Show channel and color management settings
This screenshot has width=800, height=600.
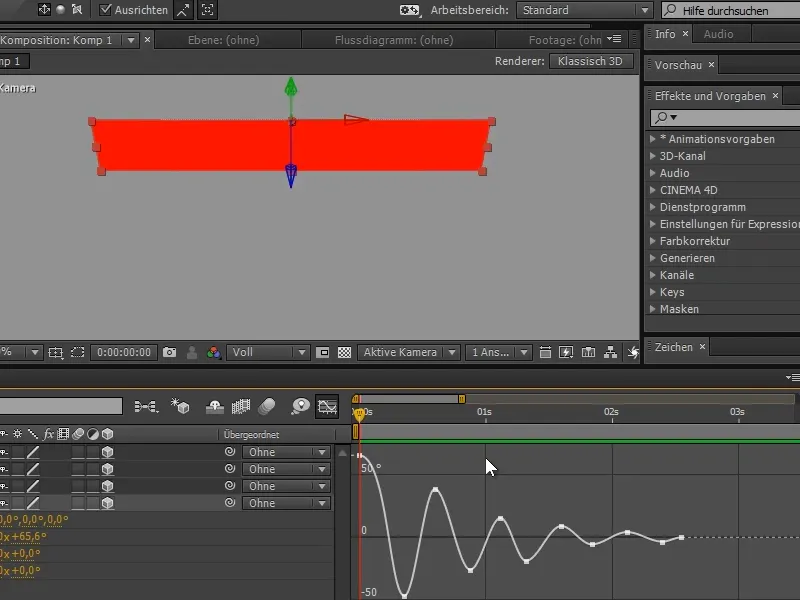pos(212,351)
